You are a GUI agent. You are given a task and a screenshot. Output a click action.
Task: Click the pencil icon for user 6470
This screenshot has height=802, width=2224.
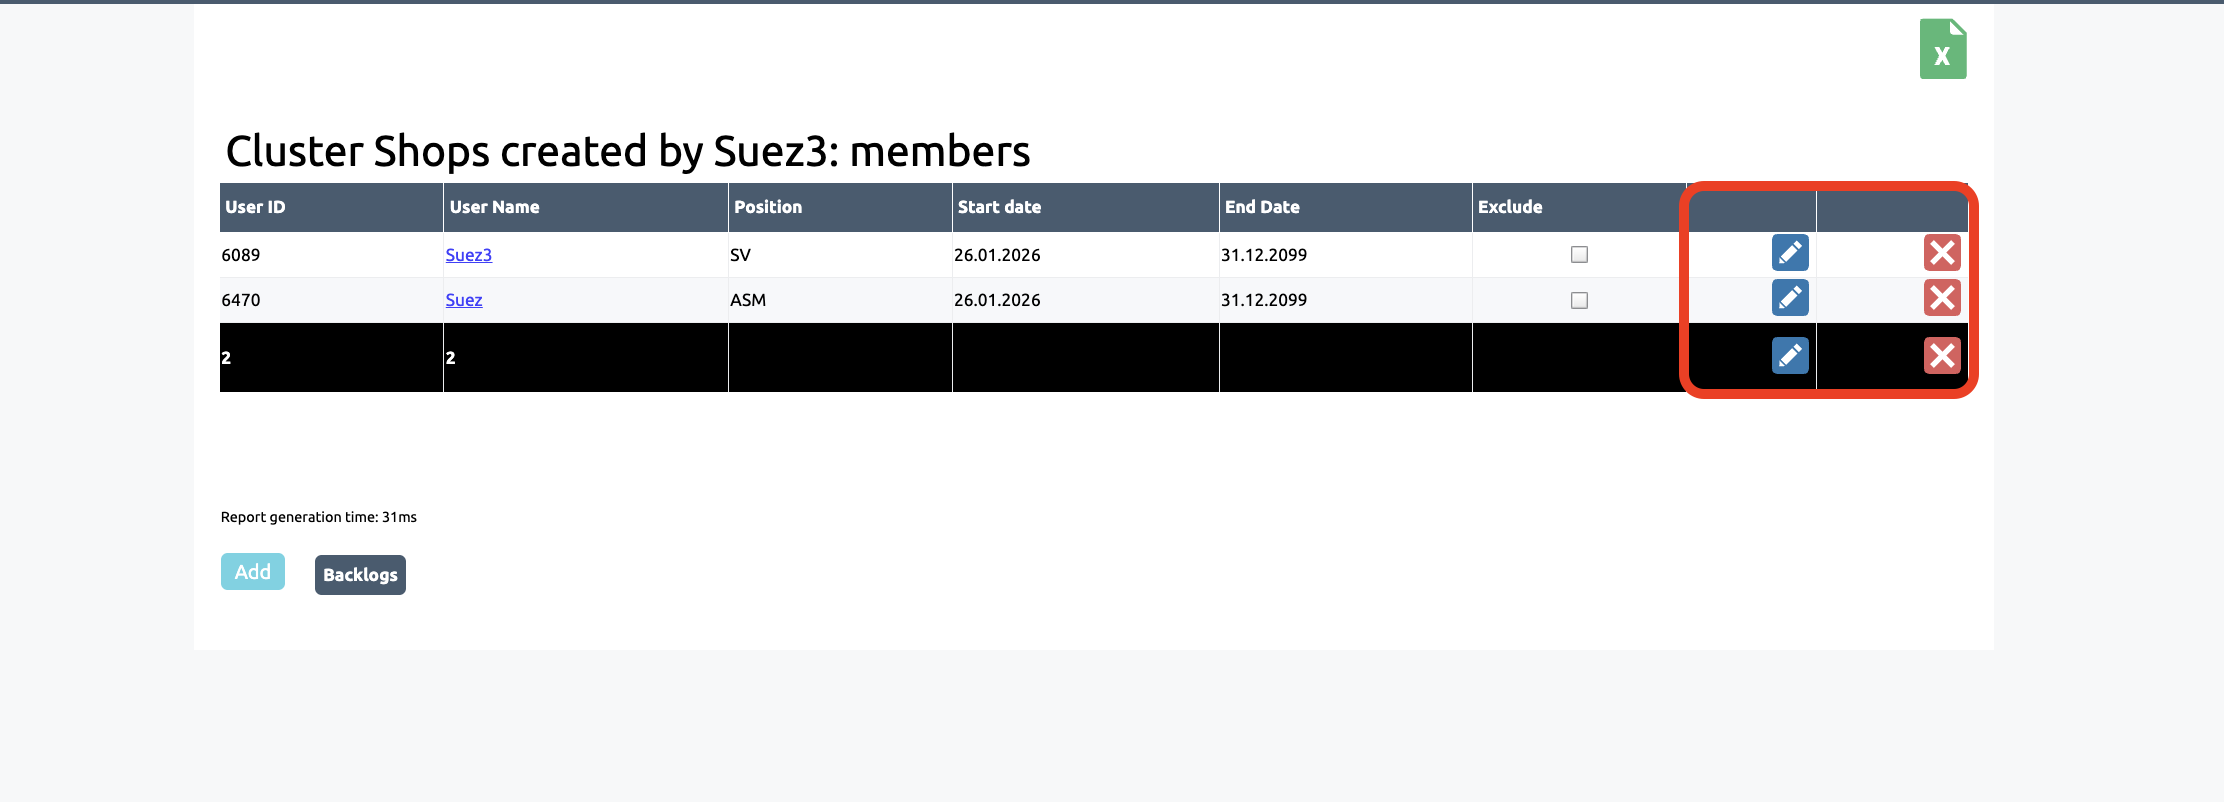[1789, 298]
